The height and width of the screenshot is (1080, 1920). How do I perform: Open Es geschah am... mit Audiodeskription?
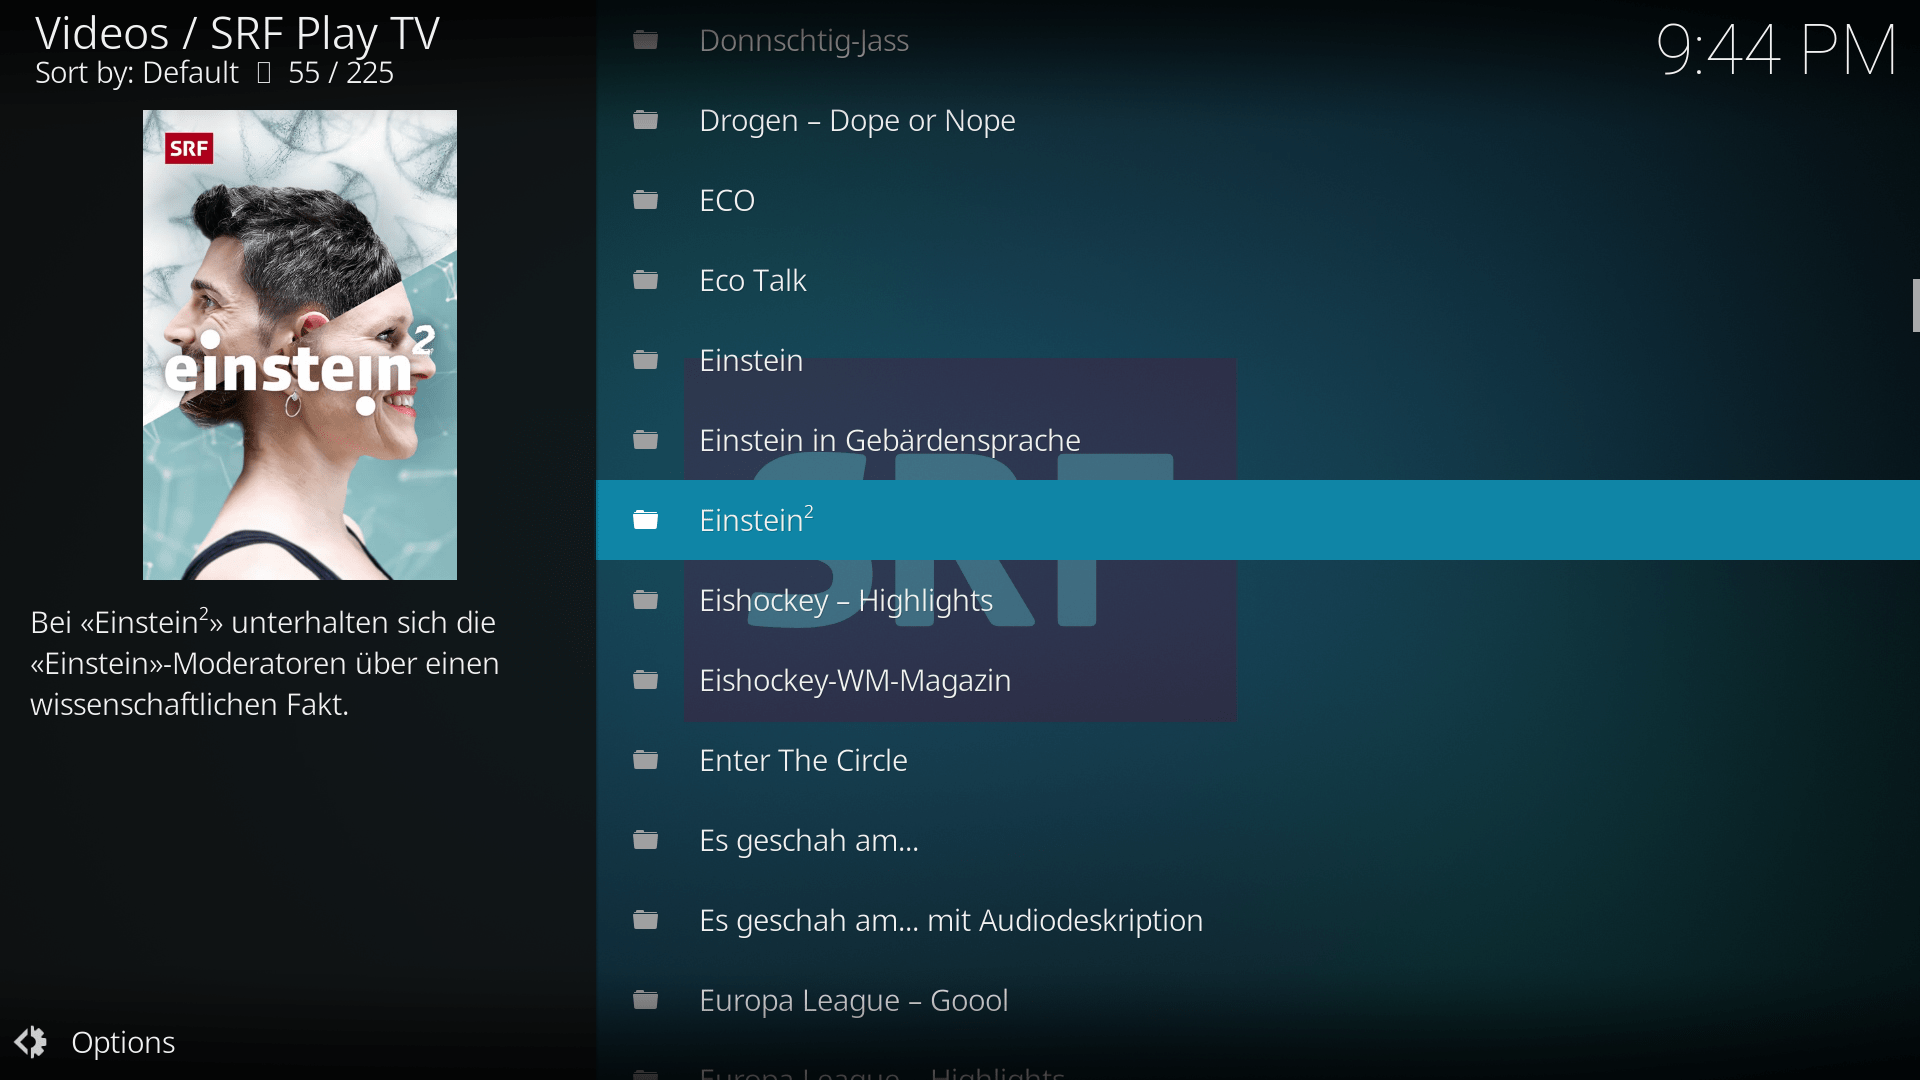(951, 919)
